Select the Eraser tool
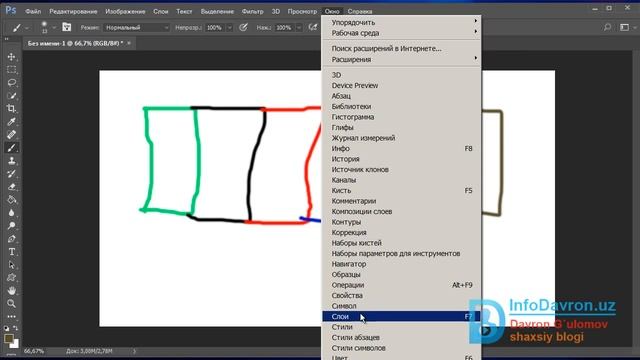 pyautogui.click(x=11, y=187)
